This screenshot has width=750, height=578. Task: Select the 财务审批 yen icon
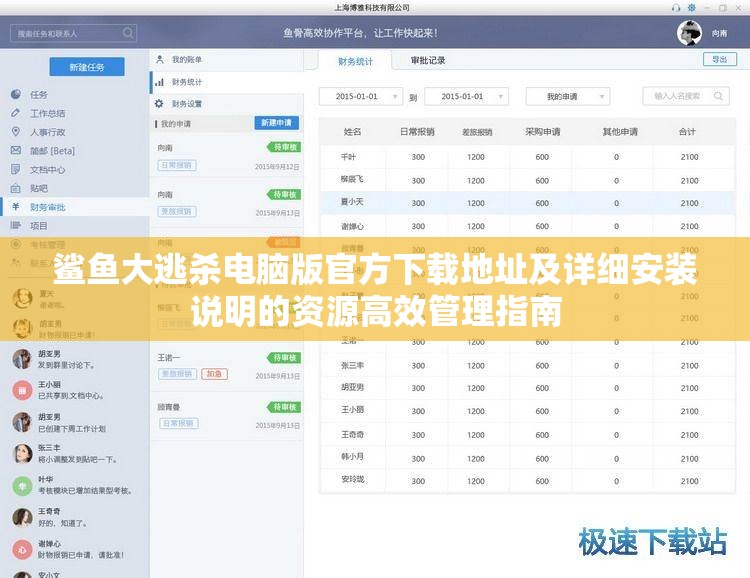click(16, 207)
